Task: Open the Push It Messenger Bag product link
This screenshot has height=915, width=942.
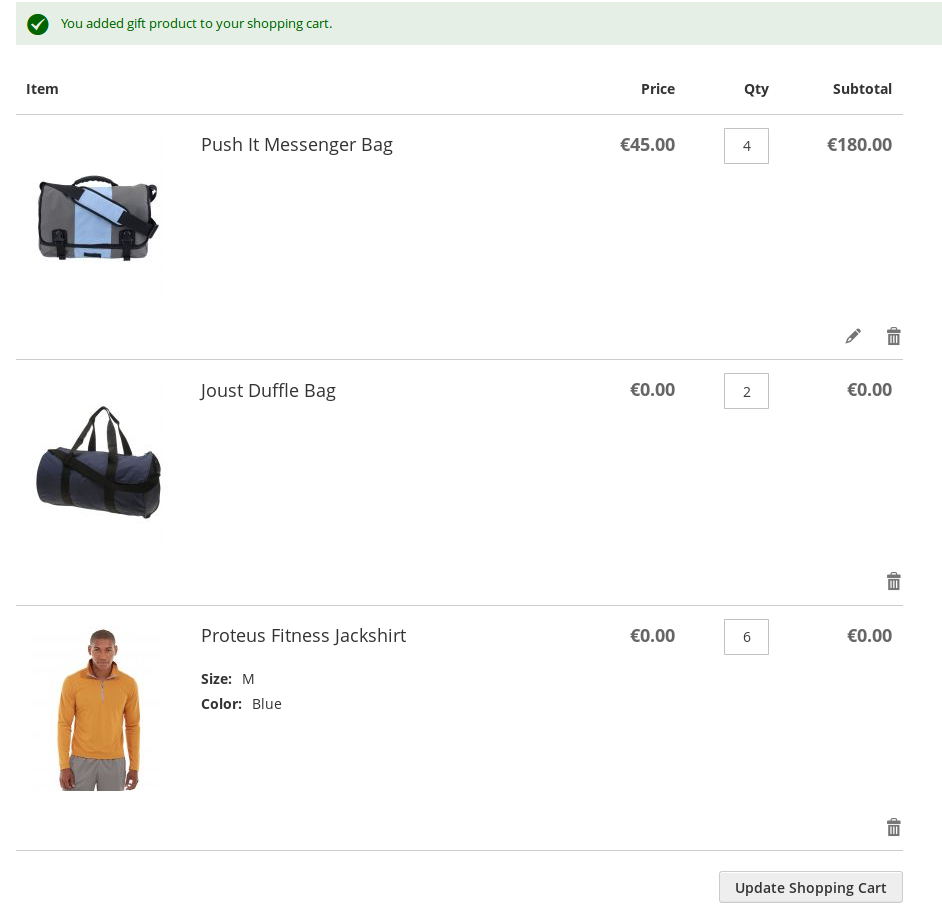Action: pos(296,145)
